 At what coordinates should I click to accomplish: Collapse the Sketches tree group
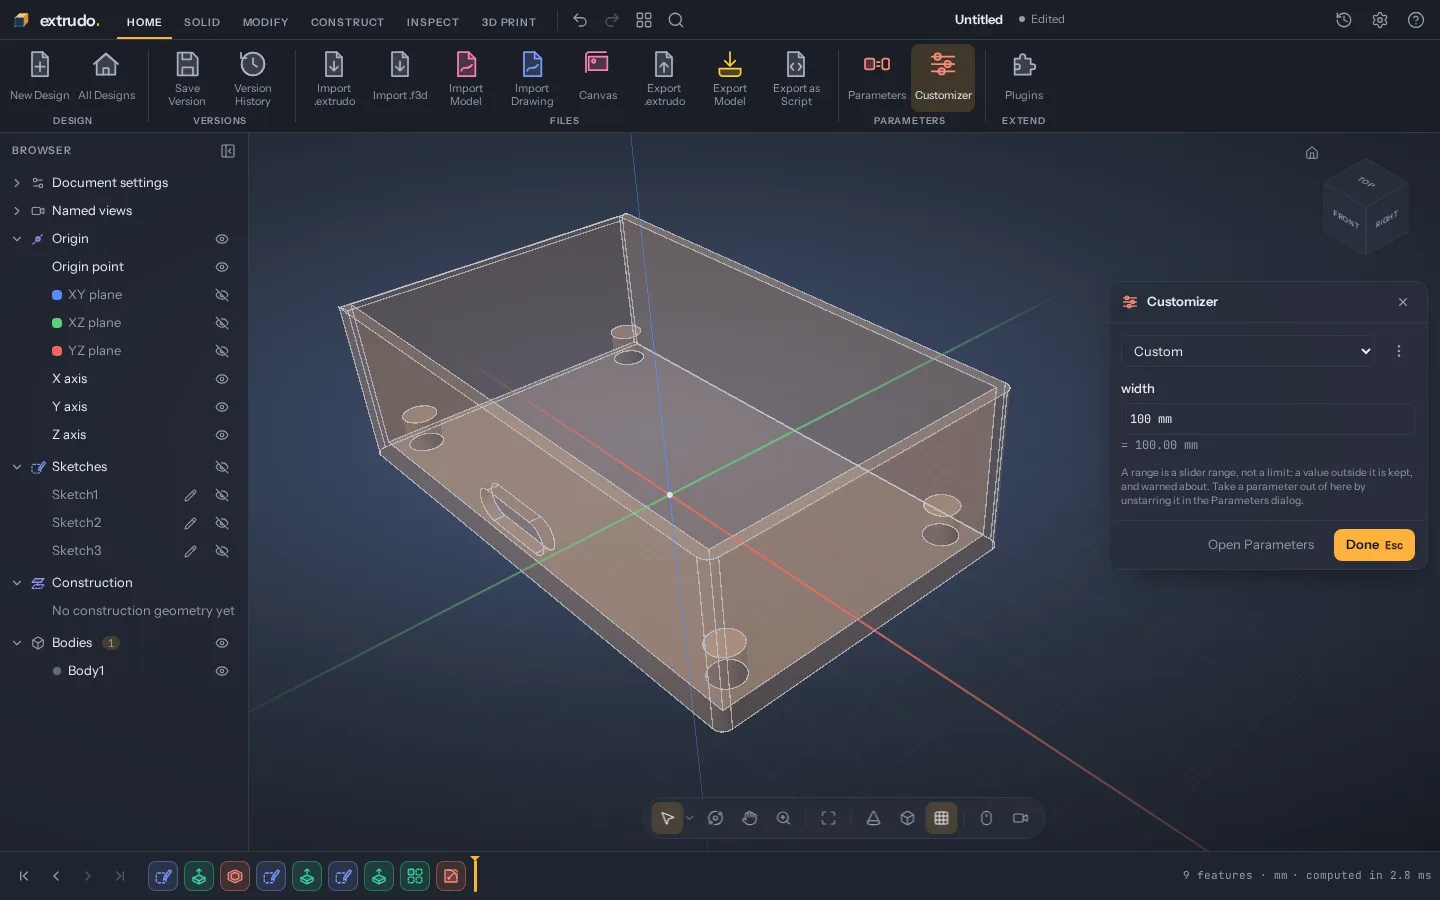(17, 467)
